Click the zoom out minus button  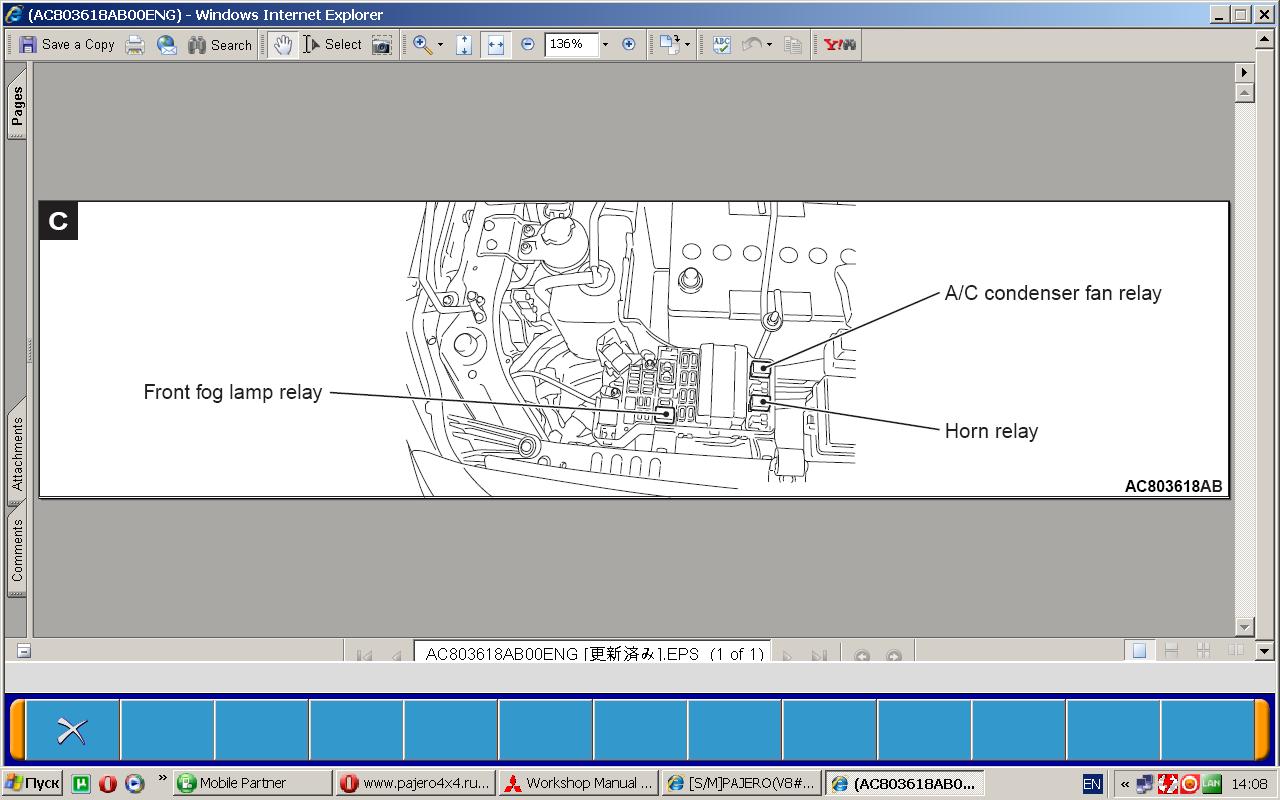528,44
